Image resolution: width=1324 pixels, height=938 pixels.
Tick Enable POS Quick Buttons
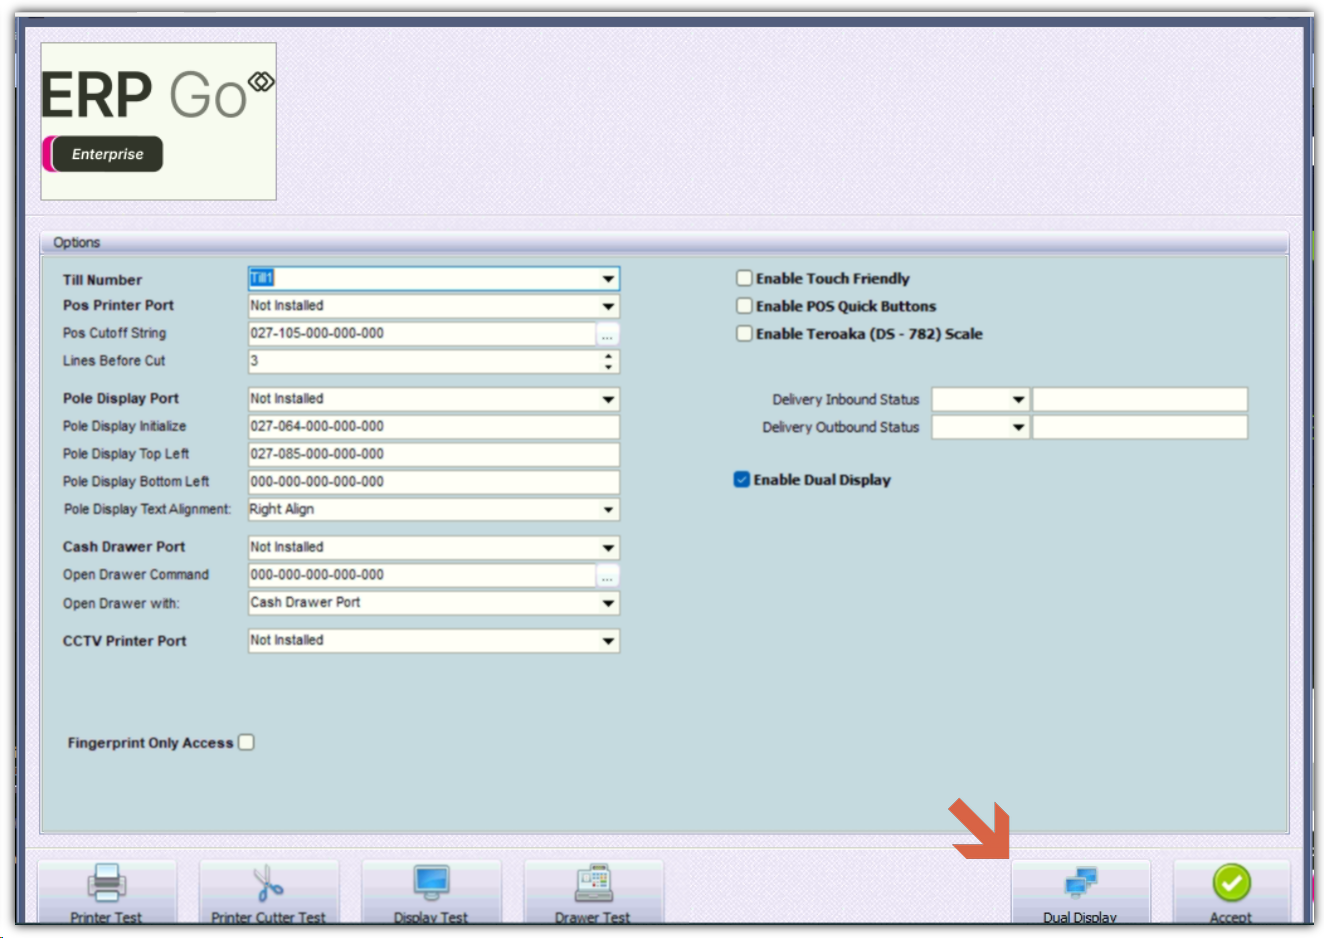(744, 306)
